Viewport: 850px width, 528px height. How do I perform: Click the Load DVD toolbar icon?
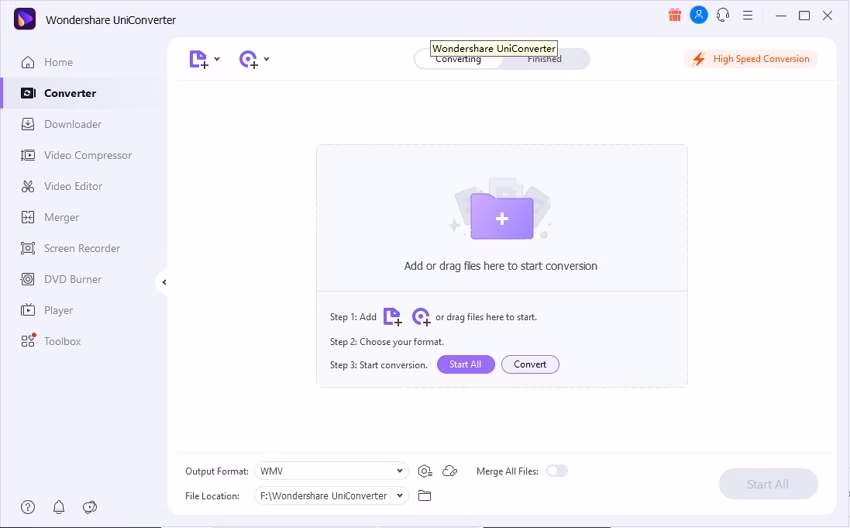pos(248,59)
